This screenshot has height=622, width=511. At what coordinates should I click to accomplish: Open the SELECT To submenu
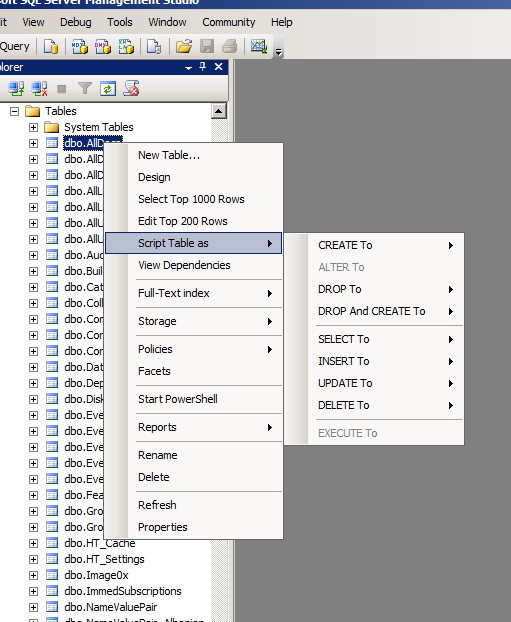[x=374, y=339]
